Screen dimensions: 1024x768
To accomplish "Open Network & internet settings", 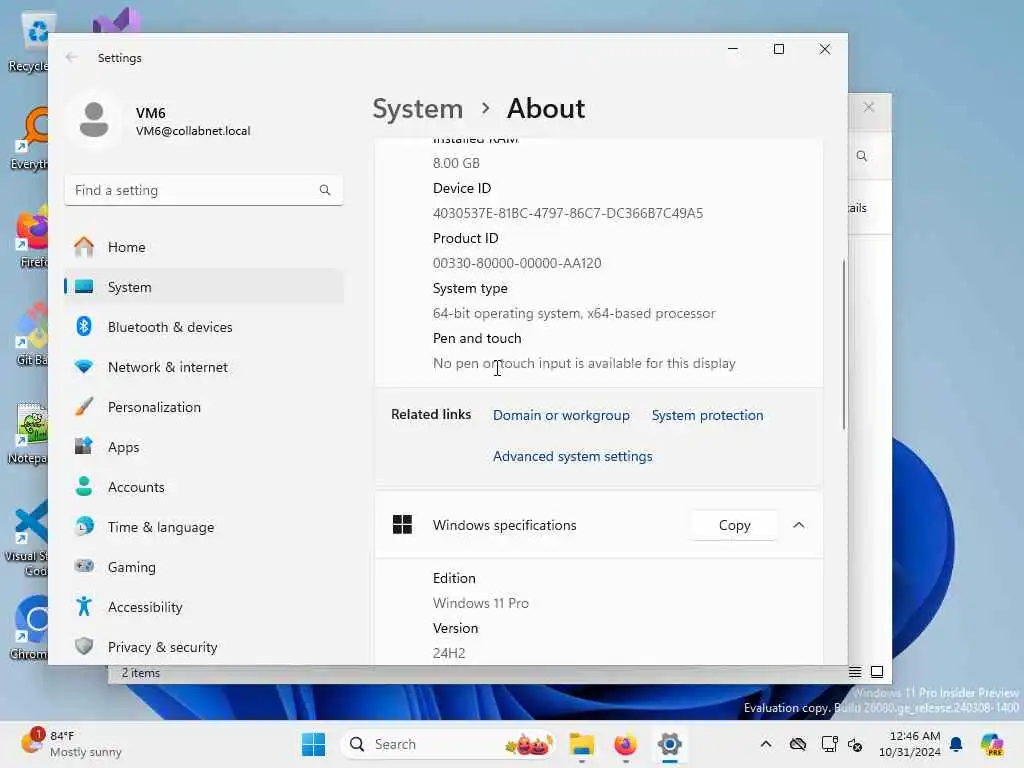I will (x=204, y=367).
